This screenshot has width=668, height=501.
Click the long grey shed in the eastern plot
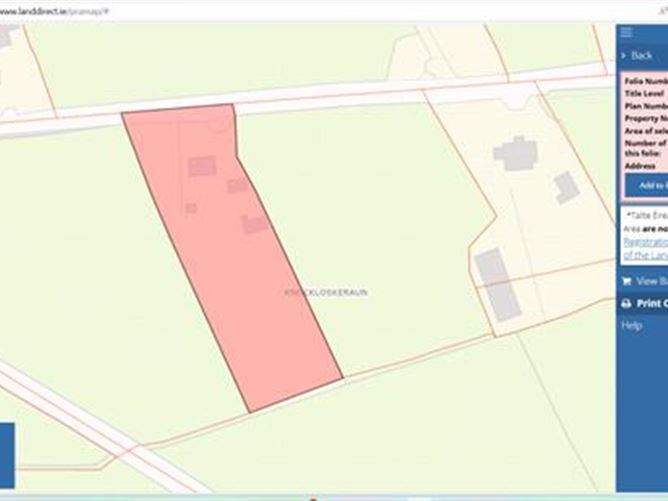(x=498, y=284)
